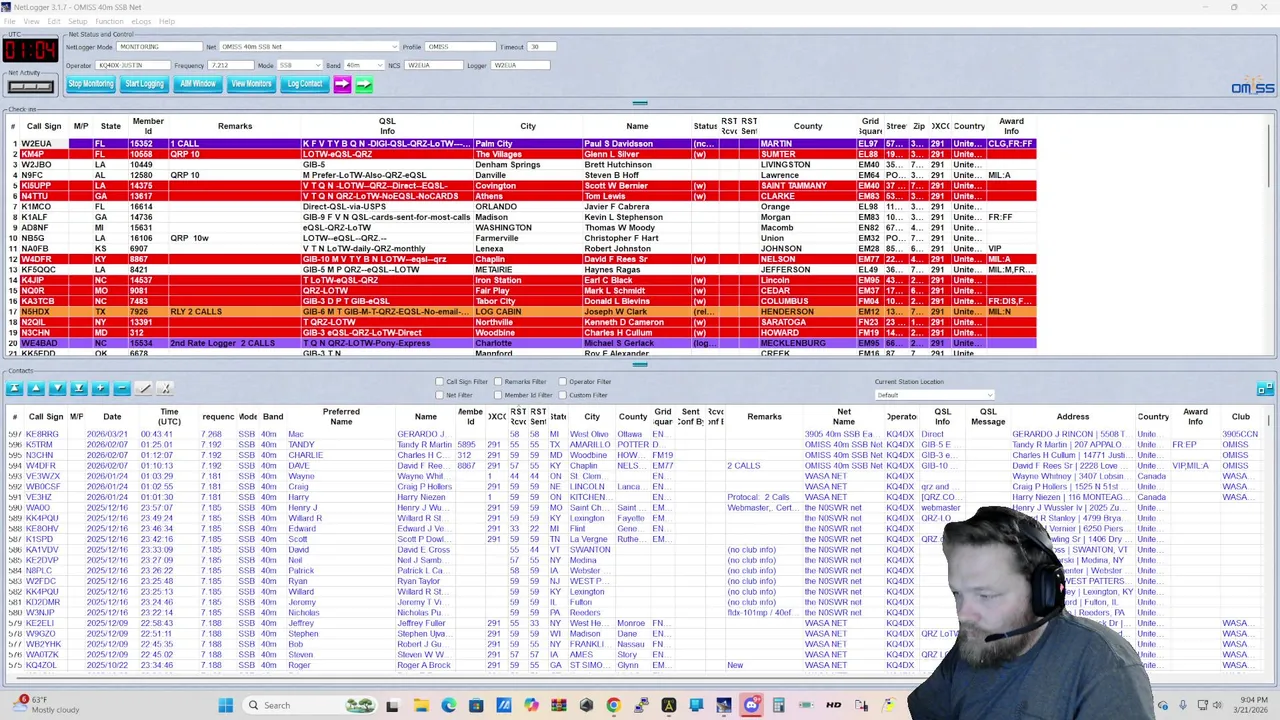Screen dimensions: 1280x720
Task: Open Google Chrome from taskbar
Action: pos(613,705)
